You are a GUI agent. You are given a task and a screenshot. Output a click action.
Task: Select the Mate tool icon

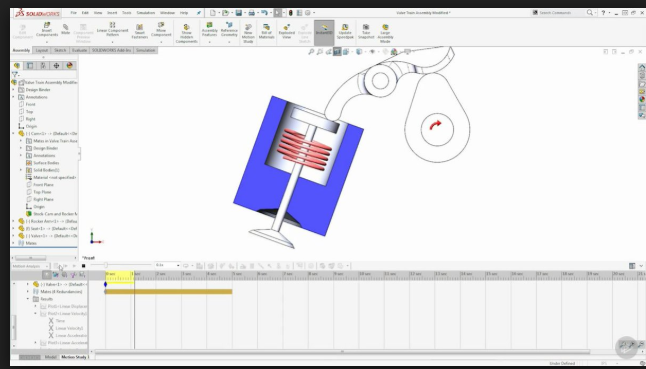[x=66, y=29]
